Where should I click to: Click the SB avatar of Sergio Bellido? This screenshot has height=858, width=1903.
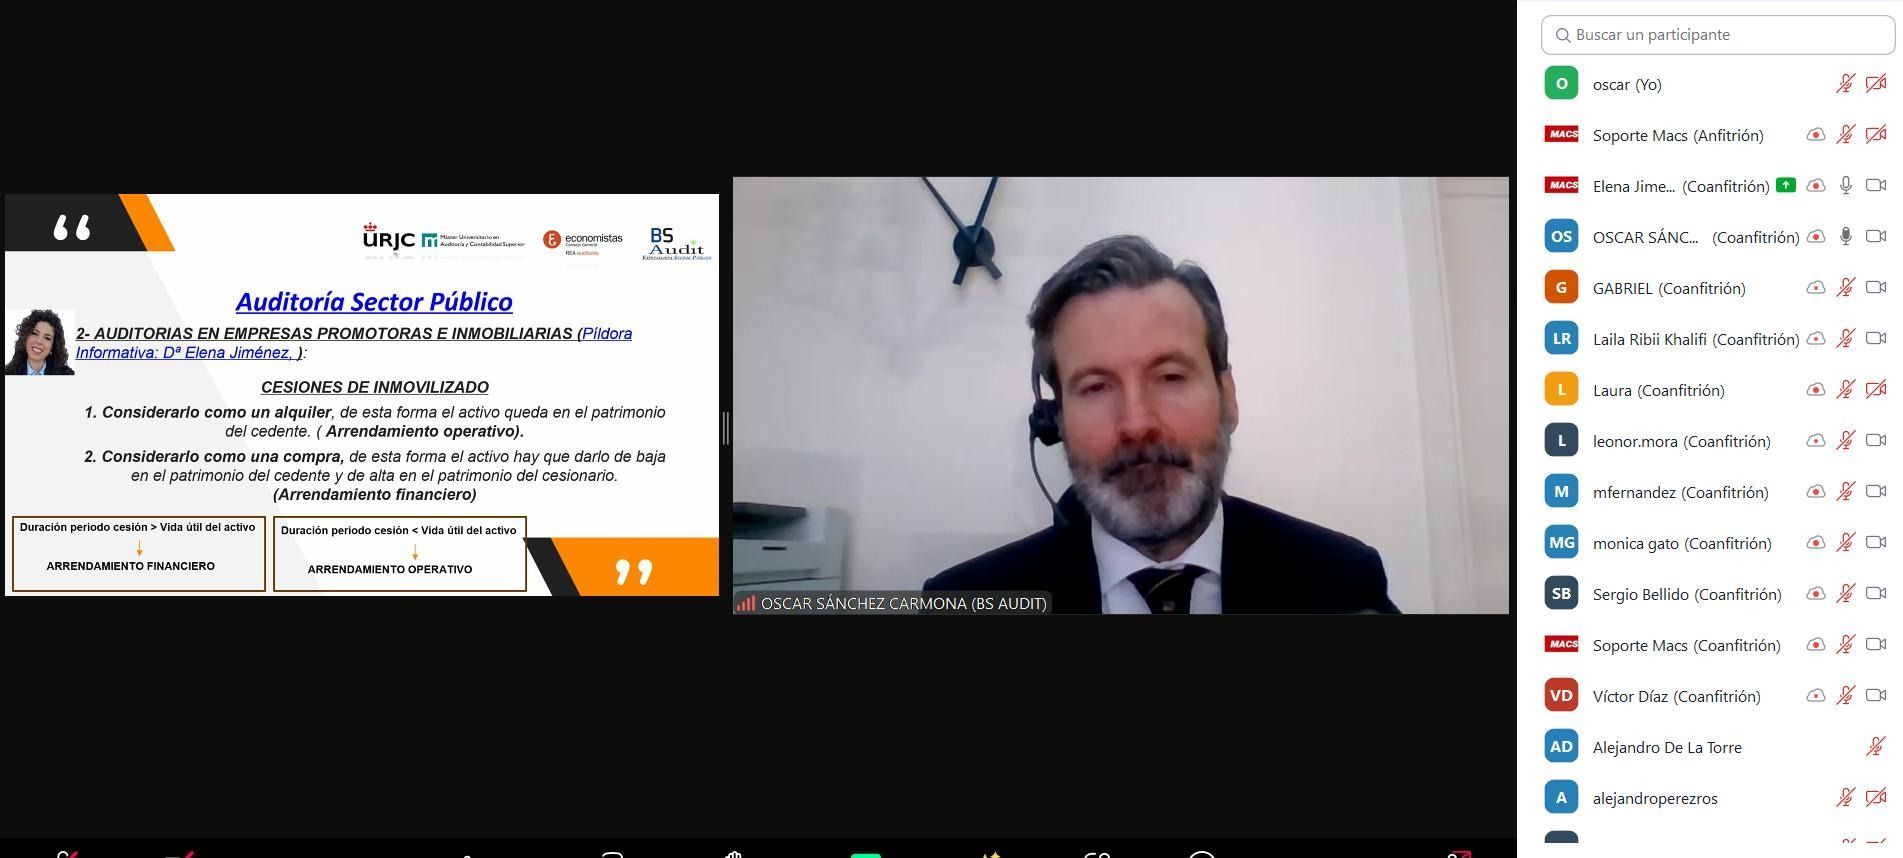[x=1561, y=593]
